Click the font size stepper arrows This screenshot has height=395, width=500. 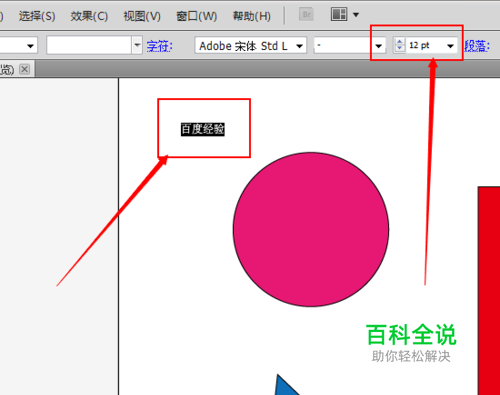tap(399, 45)
